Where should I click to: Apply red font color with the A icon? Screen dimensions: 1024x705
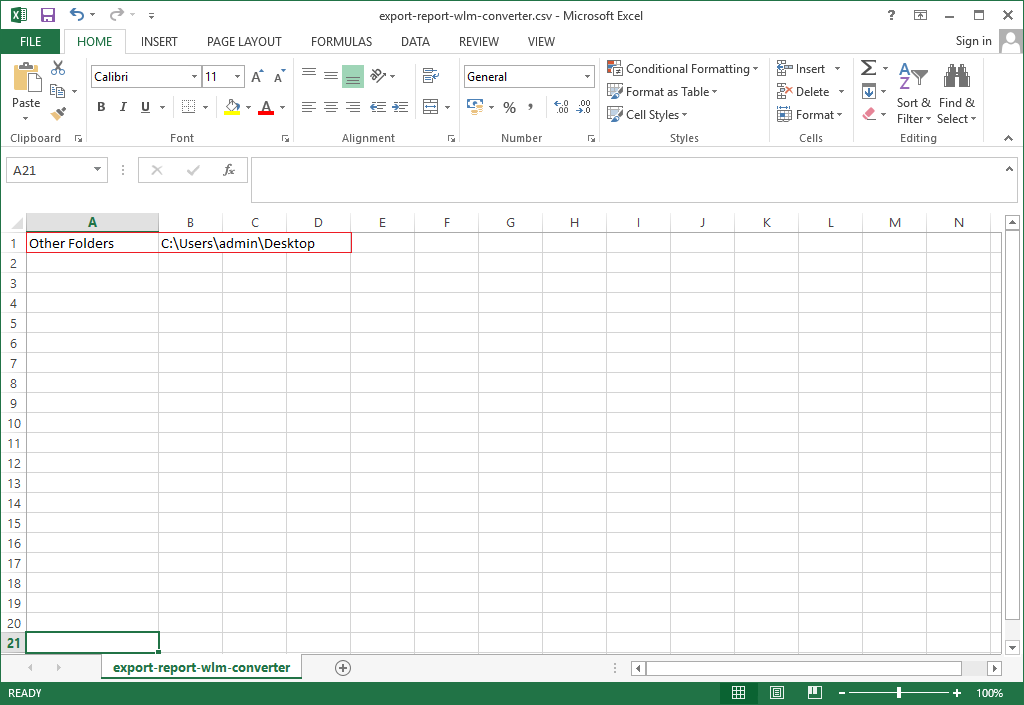point(266,107)
